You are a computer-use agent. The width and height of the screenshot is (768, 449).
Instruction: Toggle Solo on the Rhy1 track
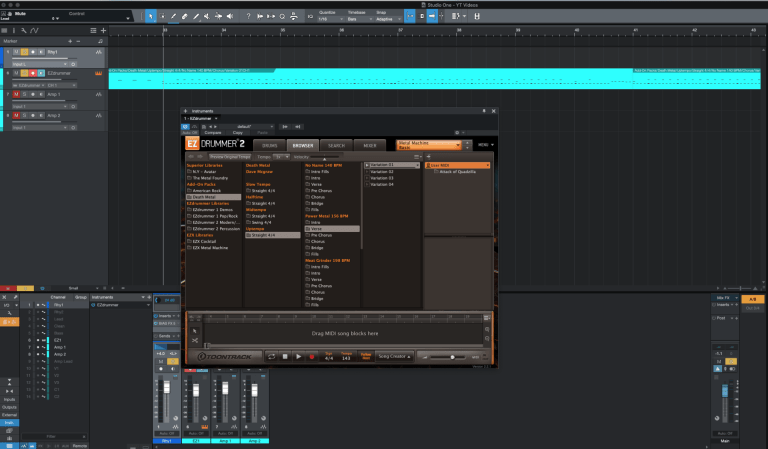[x=24, y=52]
